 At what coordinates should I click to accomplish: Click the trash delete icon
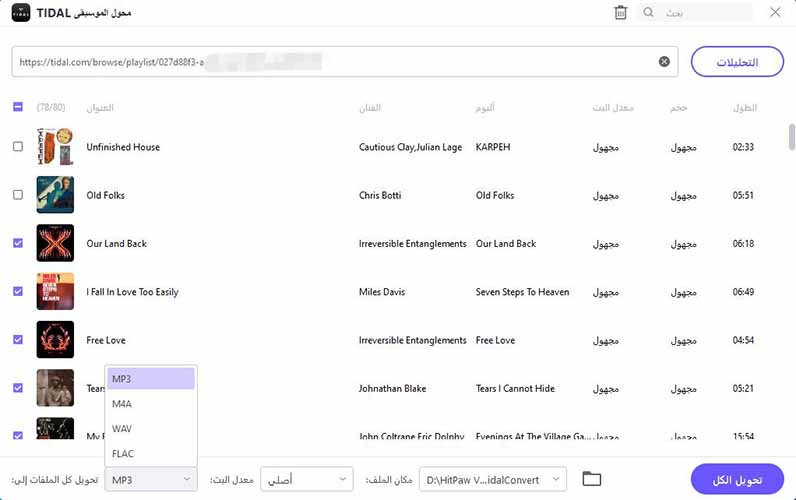click(x=620, y=12)
